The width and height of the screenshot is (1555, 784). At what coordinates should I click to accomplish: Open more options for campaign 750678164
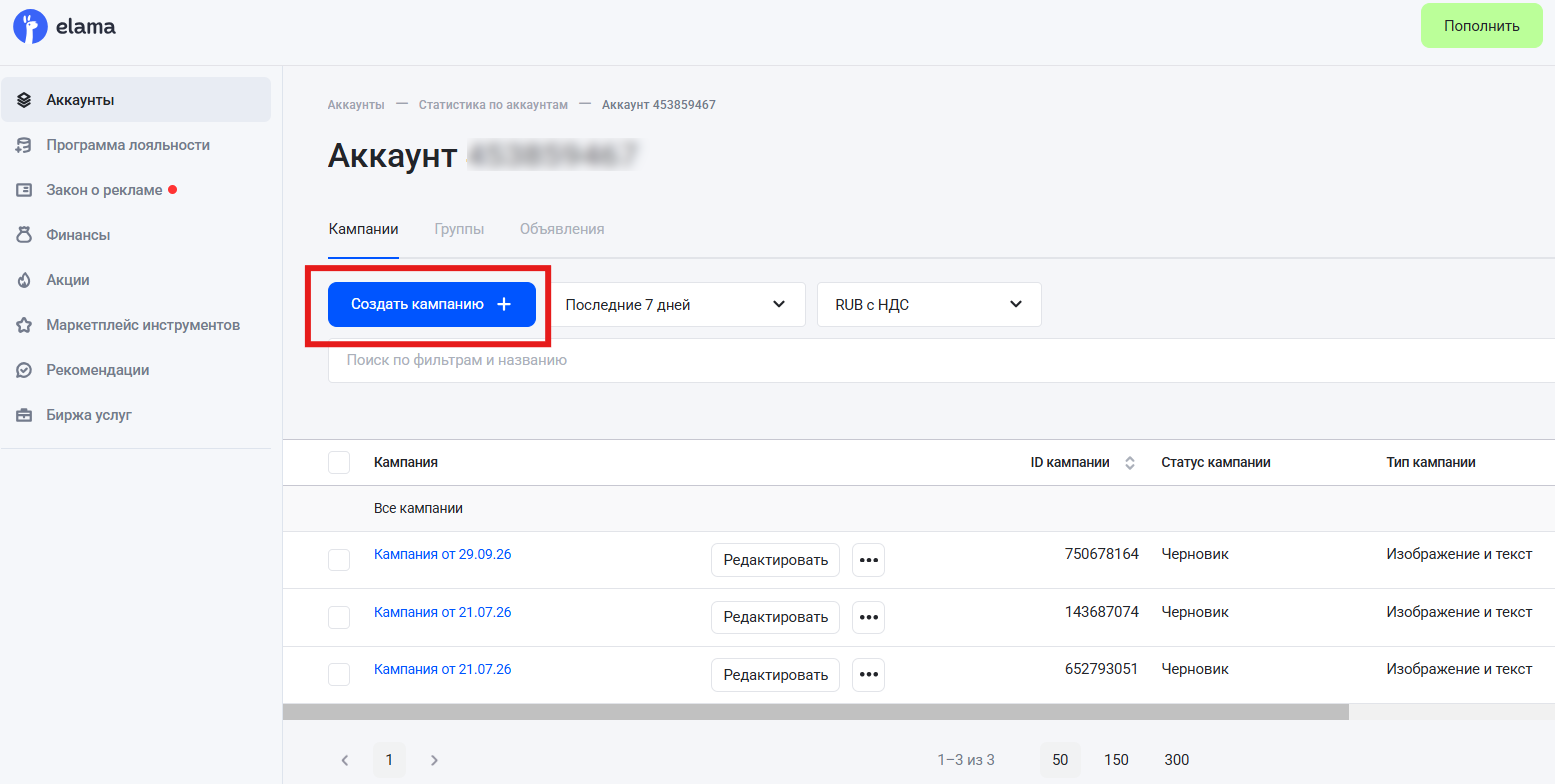[x=868, y=560]
